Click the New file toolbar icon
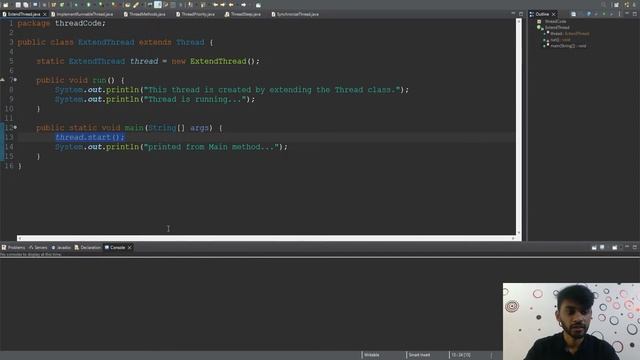Screen dimensions: 640x360 coord(6,5)
